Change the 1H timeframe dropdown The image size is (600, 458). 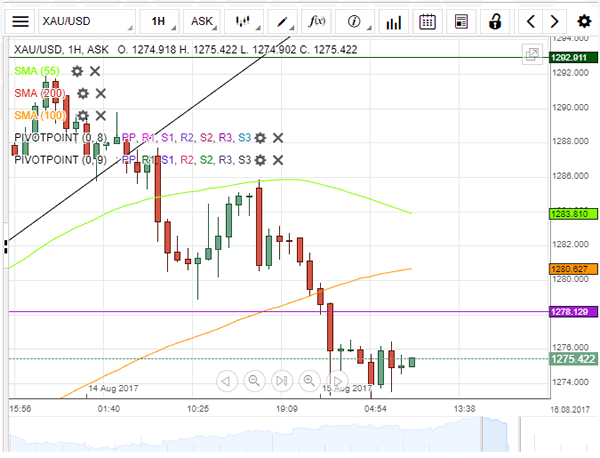point(160,21)
